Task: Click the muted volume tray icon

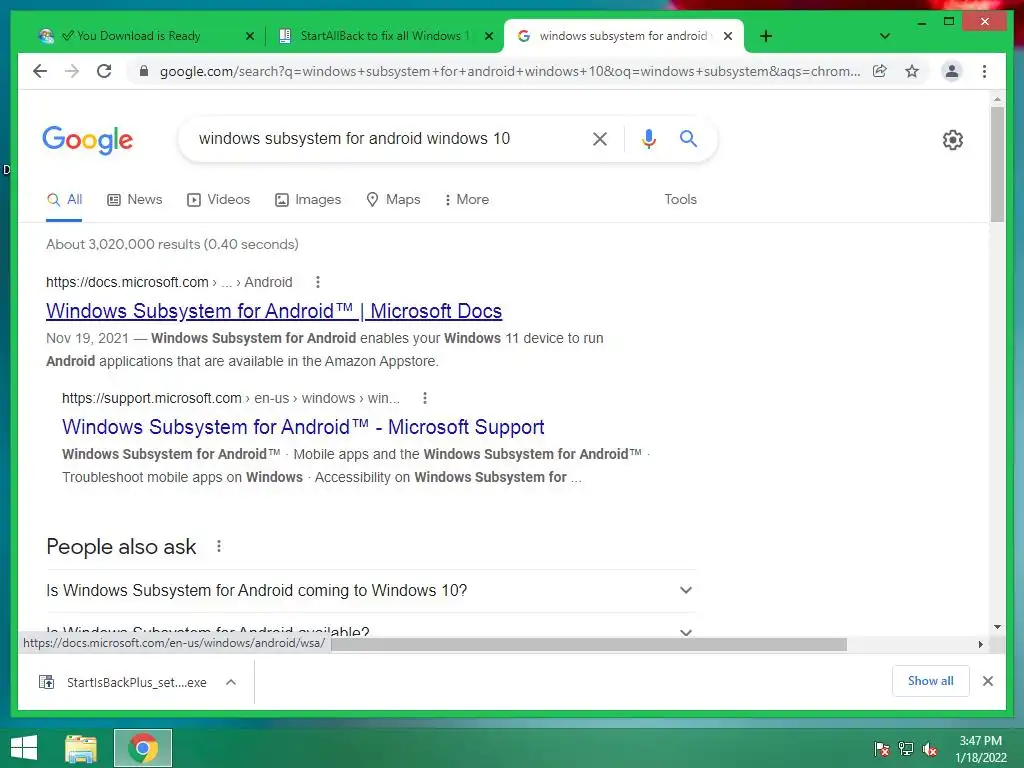Action: (930, 749)
